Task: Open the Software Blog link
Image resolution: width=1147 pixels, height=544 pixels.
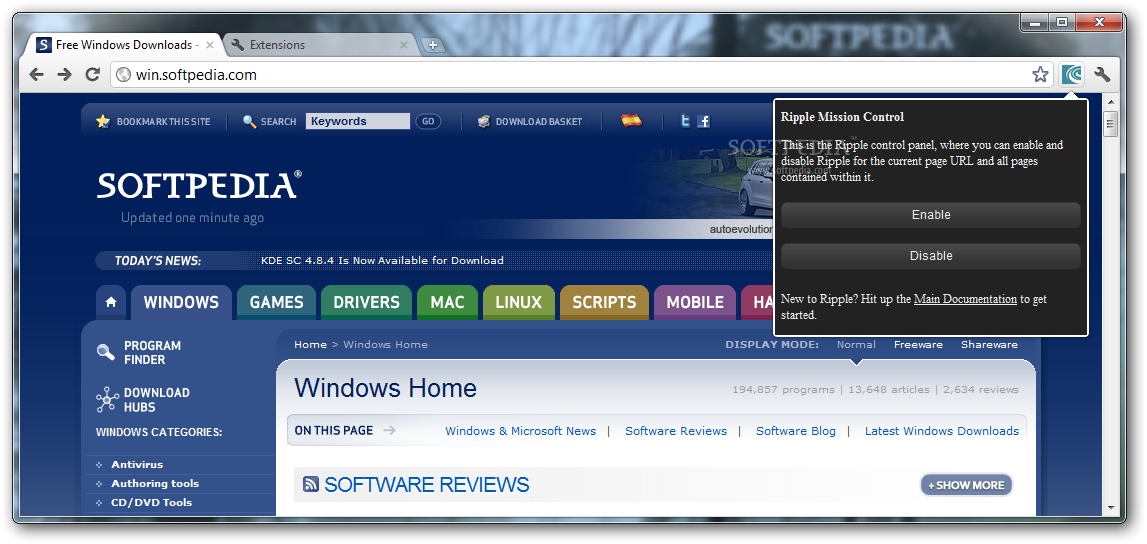Action: [x=796, y=431]
